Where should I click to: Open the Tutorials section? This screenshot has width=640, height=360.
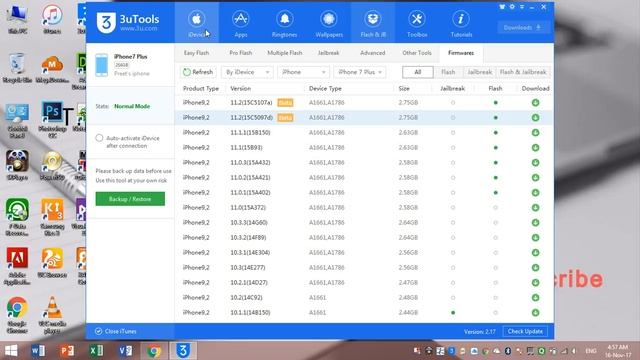click(x=461, y=23)
